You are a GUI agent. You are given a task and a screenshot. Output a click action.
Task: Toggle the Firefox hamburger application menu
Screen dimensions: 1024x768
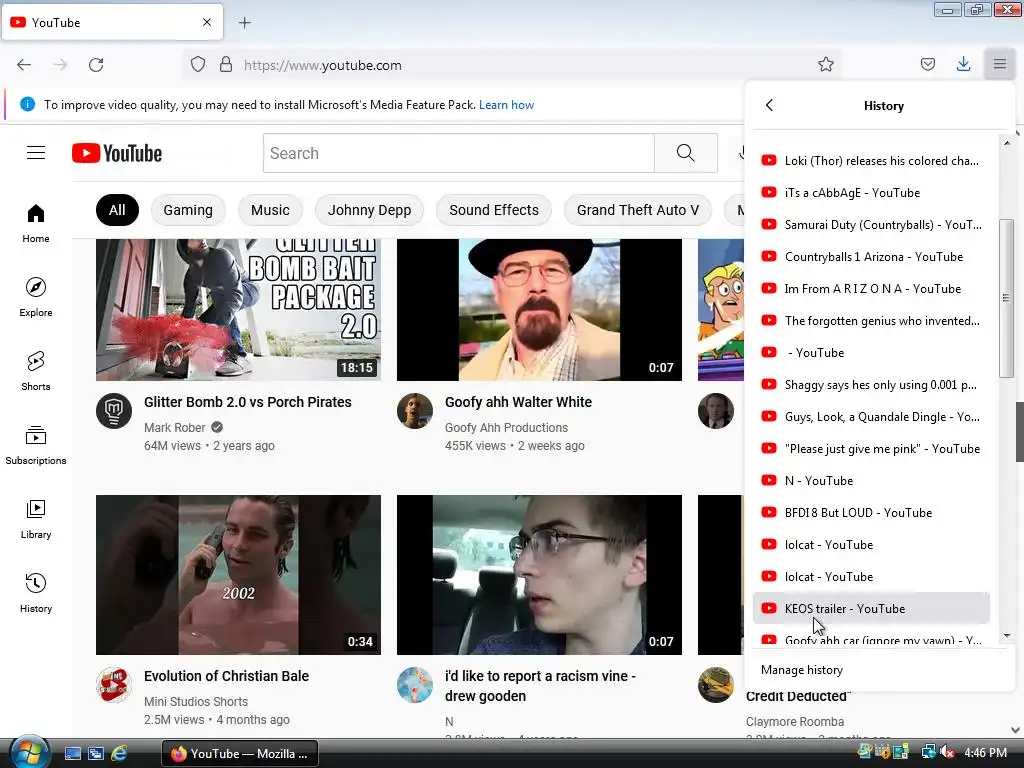(x=999, y=65)
